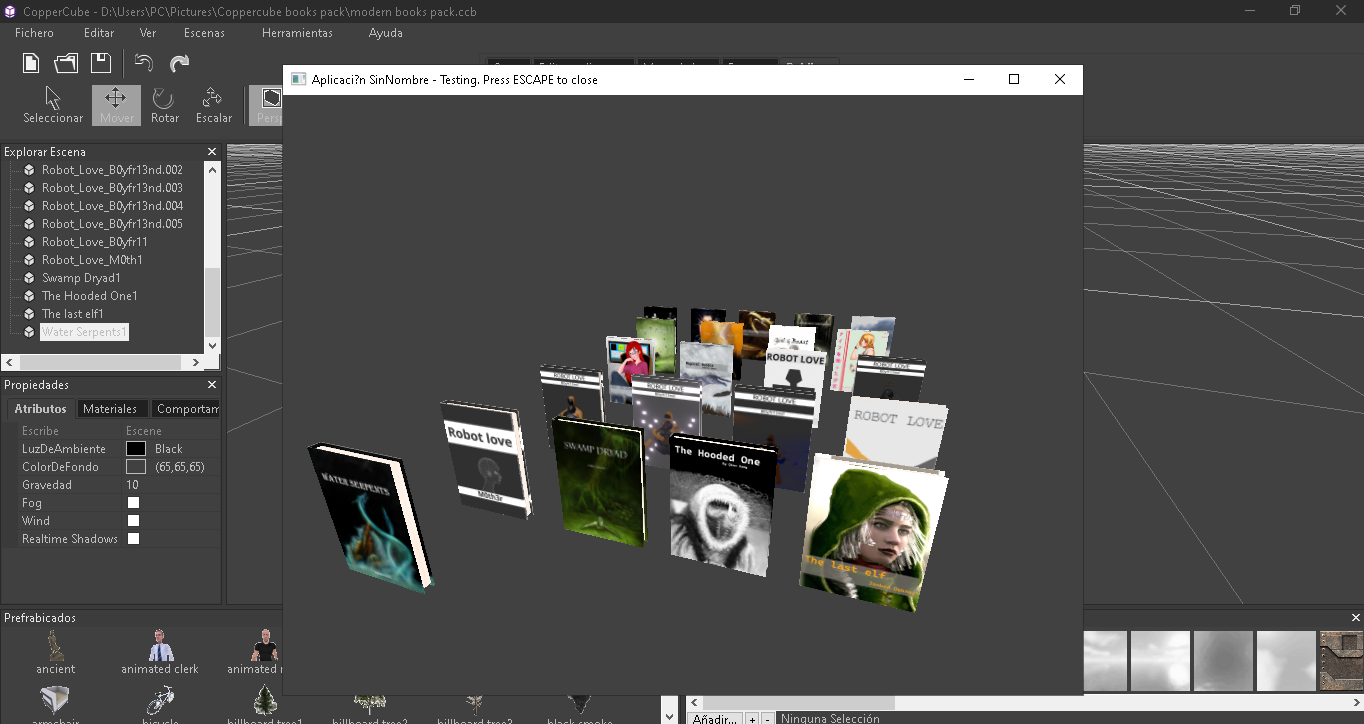
Task: Choose the Rotar tool
Action: tap(165, 105)
